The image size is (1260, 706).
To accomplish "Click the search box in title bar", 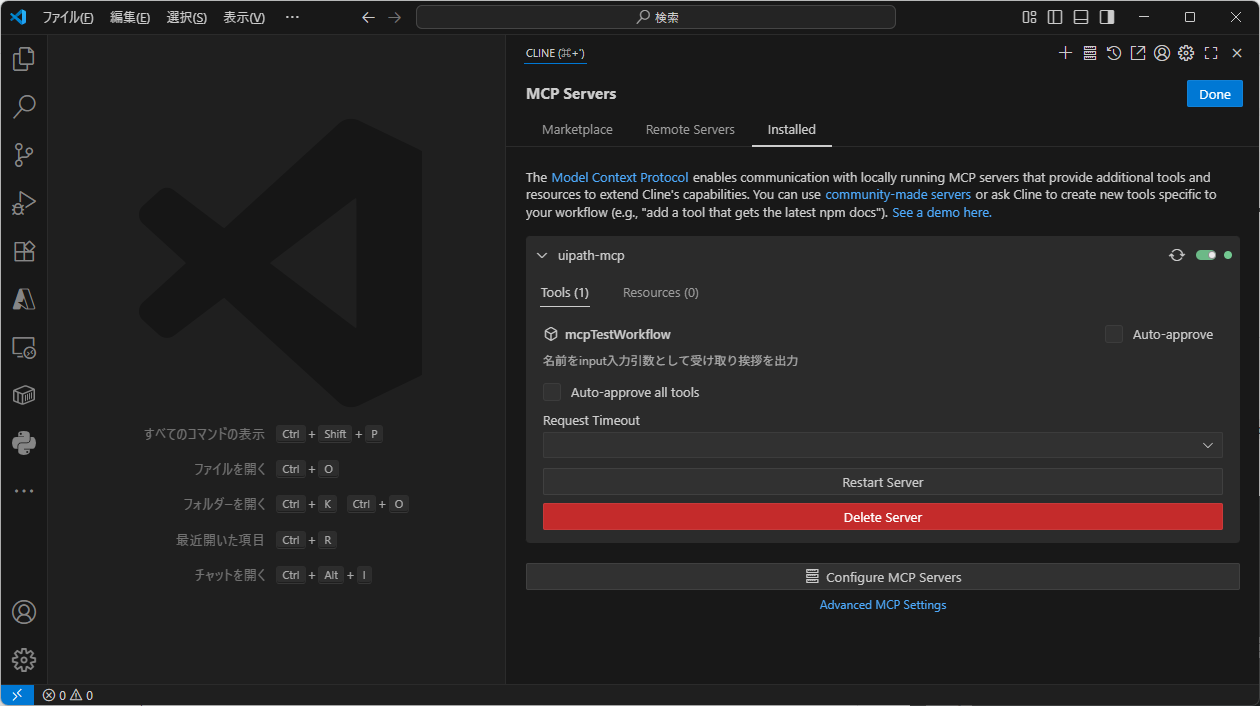I will point(655,17).
